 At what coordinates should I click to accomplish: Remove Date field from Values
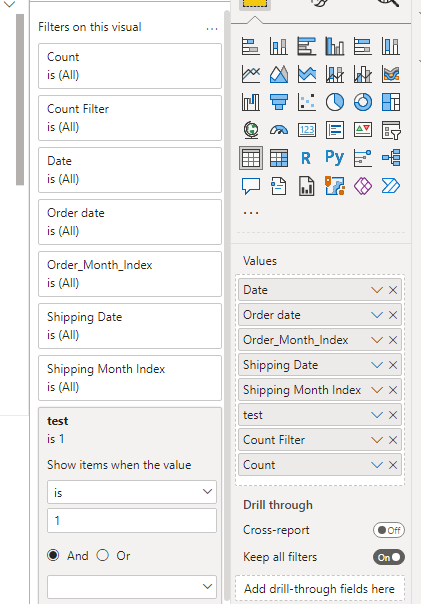393,290
